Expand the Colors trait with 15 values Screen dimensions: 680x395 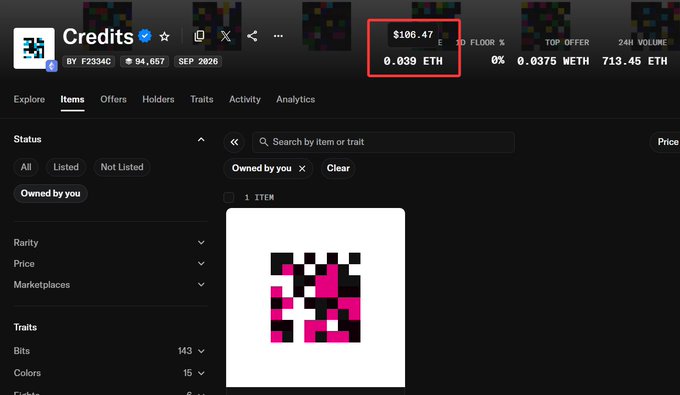point(109,373)
